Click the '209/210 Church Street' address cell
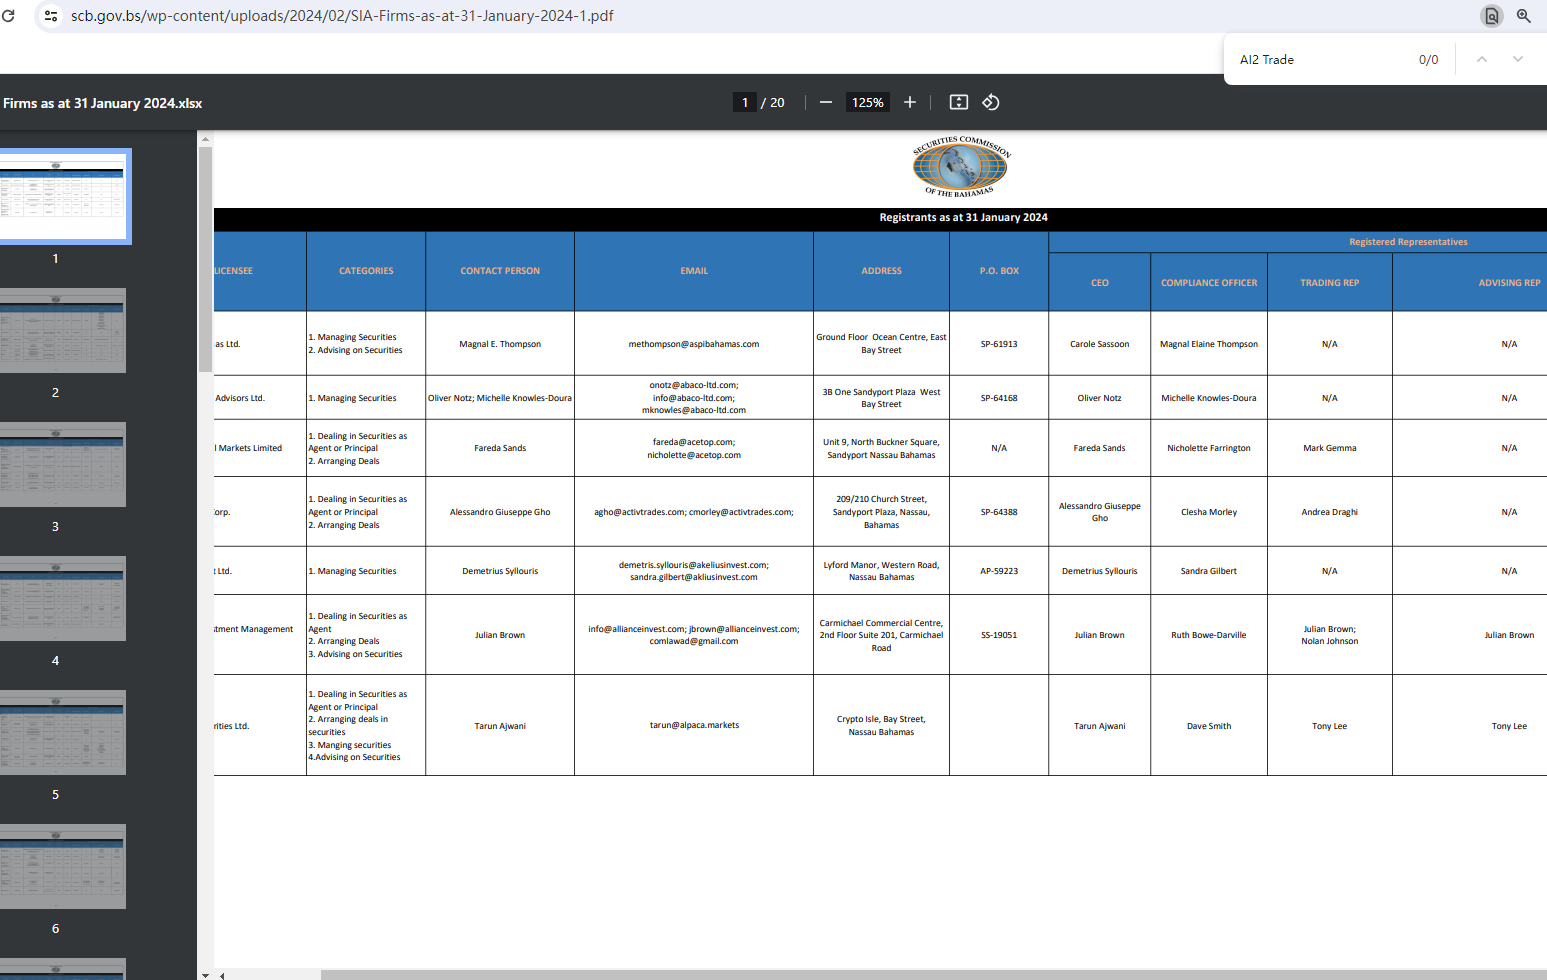 click(881, 512)
